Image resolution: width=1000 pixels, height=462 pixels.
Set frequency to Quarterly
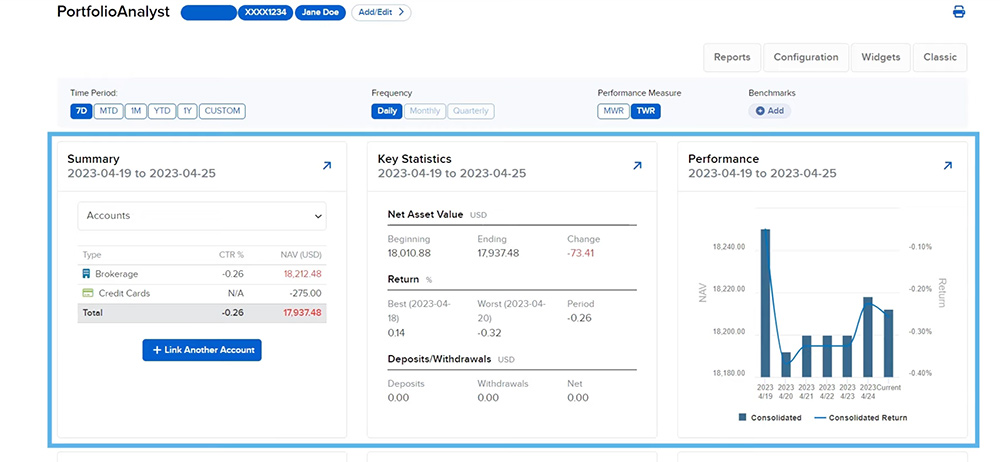[x=471, y=111]
